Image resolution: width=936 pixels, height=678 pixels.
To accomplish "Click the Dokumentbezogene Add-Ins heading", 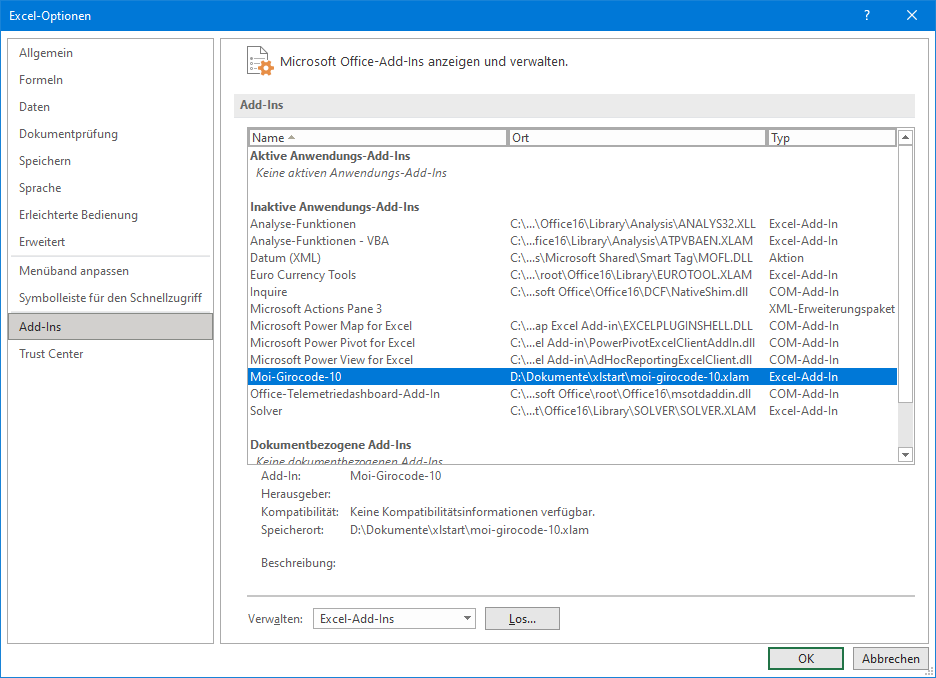I will click(331, 445).
